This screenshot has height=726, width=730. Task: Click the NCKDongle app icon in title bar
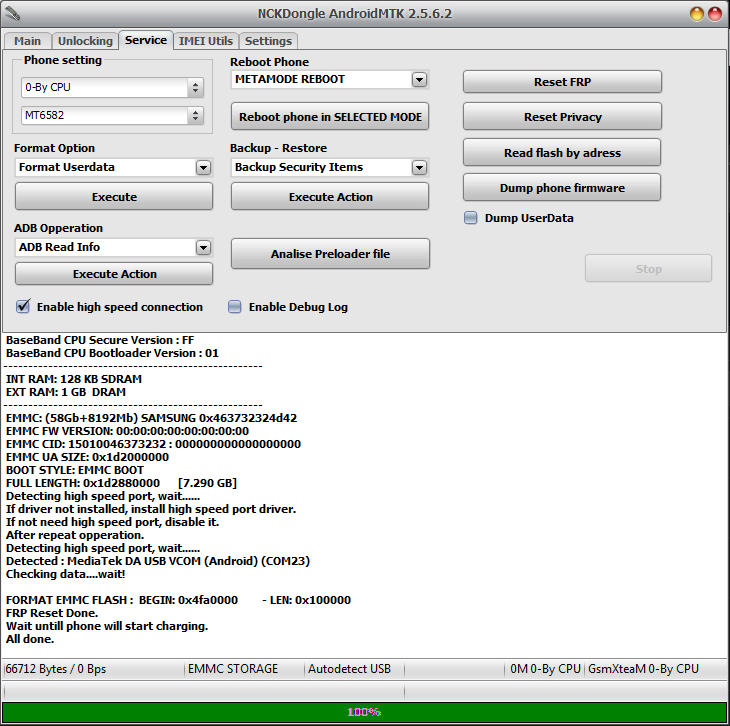pyautogui.click(x=13, y=14)
